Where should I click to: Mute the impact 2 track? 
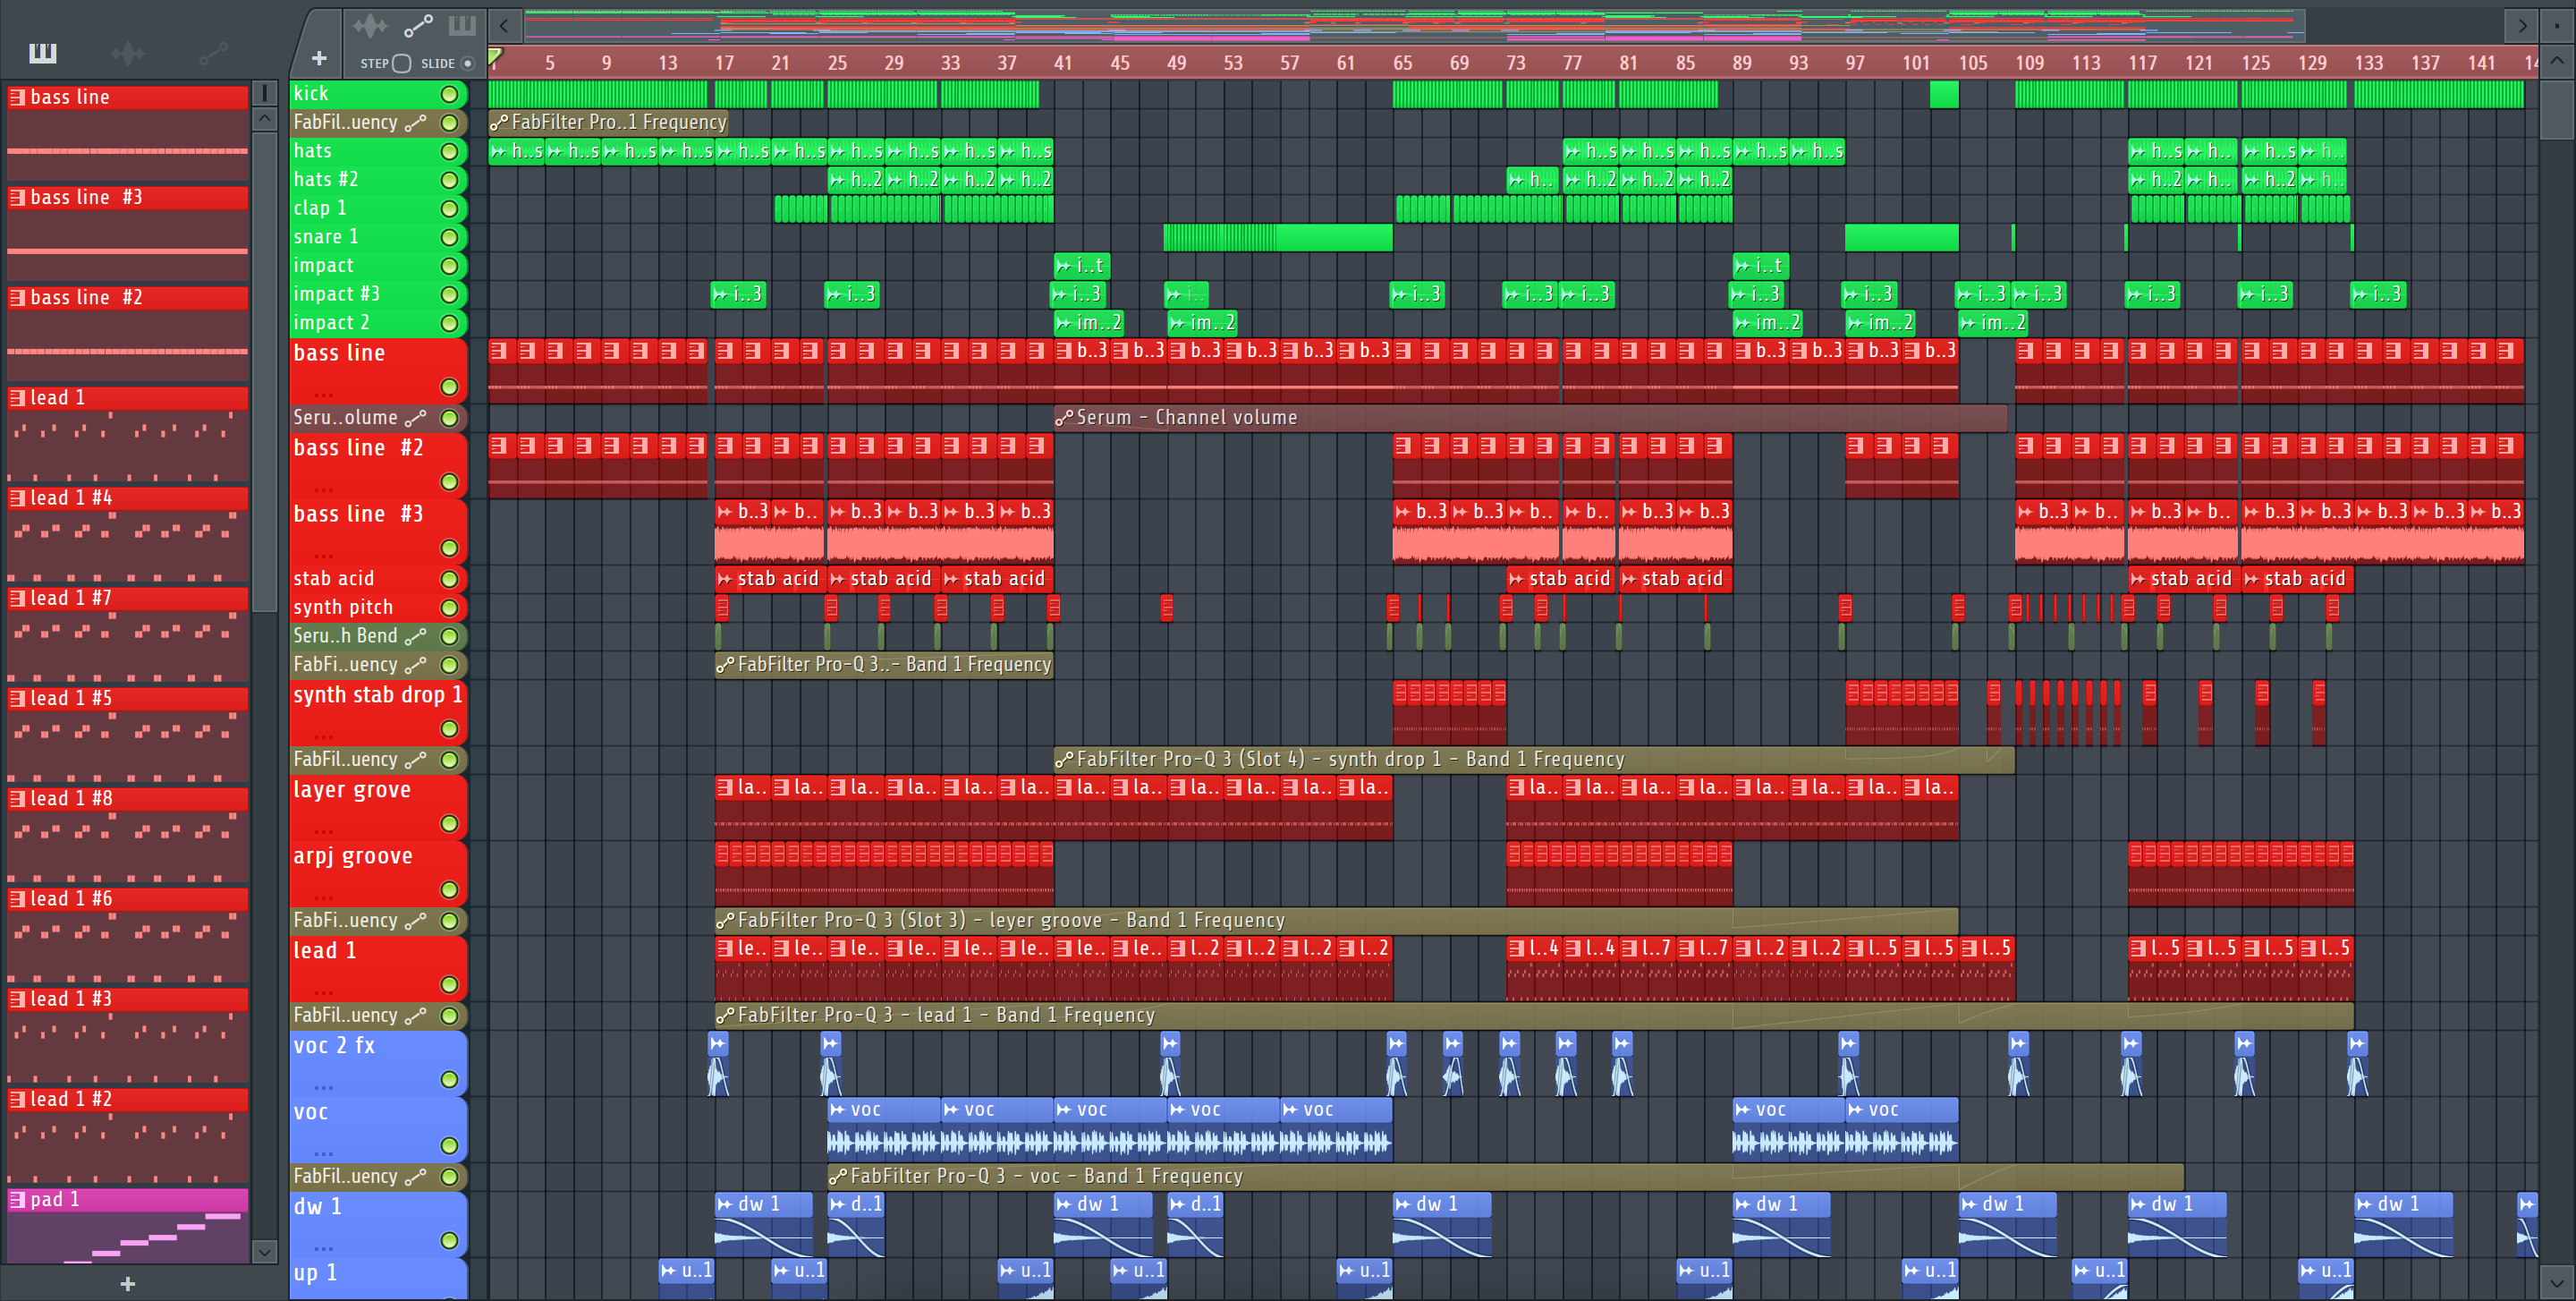click(450, 323)
